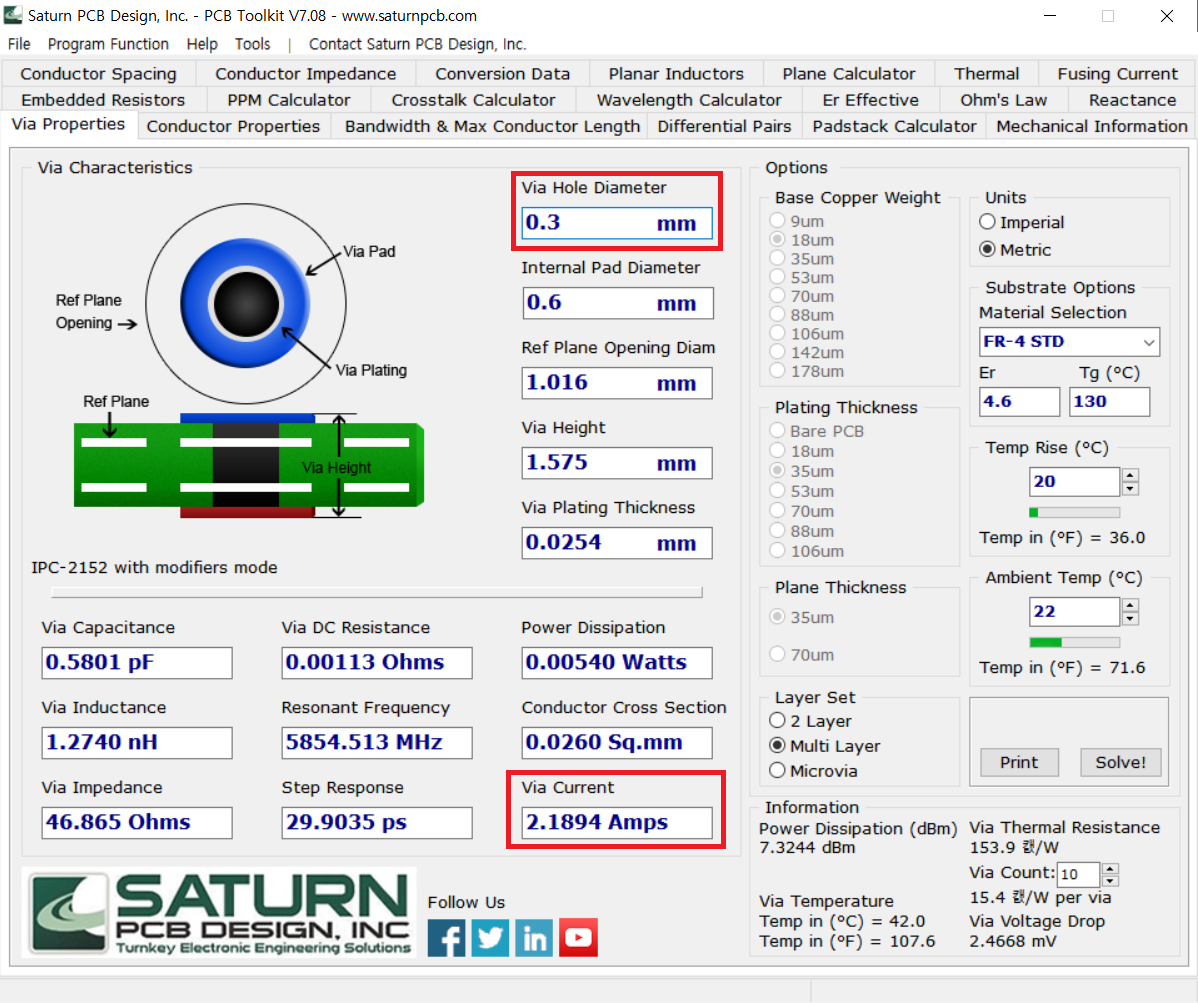Click the Er value field
The height and width of the screenshot is (1003, 1198).
(x=1019, y=402)
